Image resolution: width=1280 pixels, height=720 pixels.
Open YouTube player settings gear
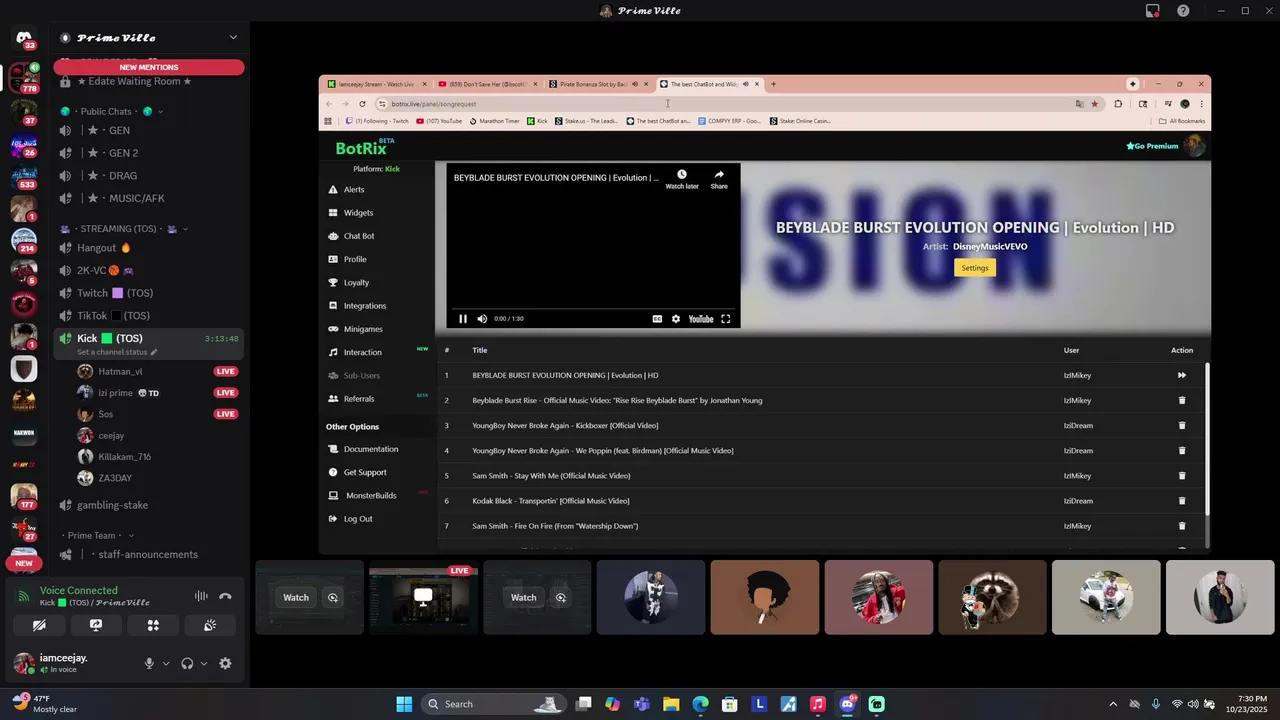tap(676, 319)
